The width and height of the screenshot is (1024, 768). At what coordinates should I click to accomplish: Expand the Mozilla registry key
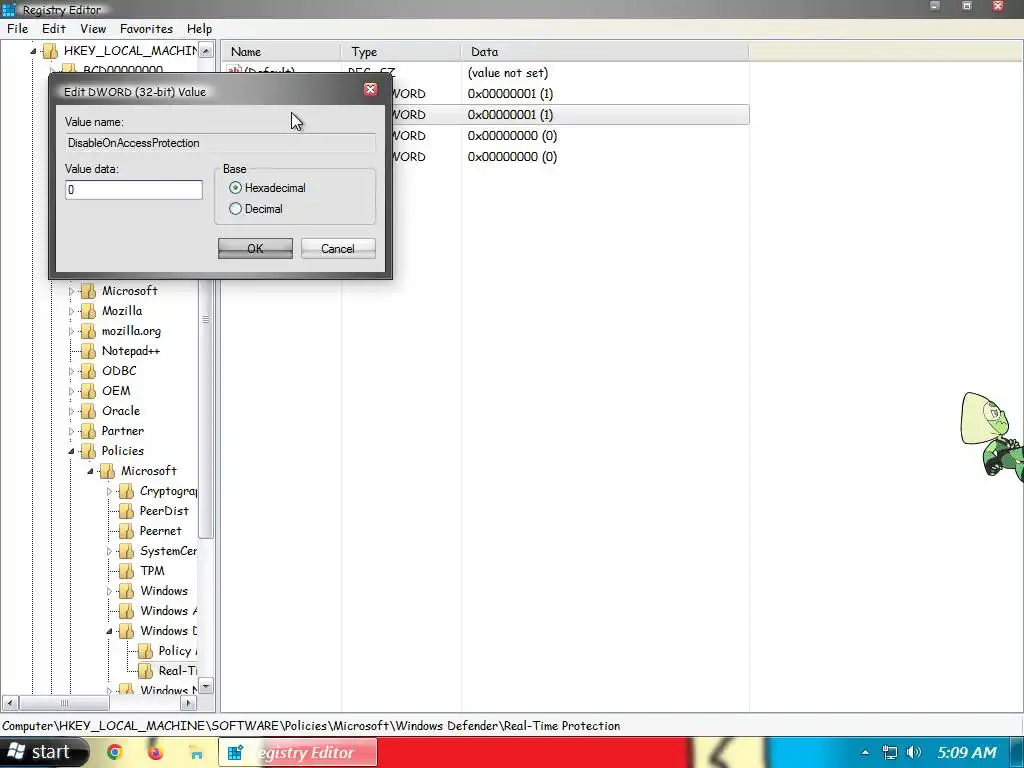coord(72,312)
